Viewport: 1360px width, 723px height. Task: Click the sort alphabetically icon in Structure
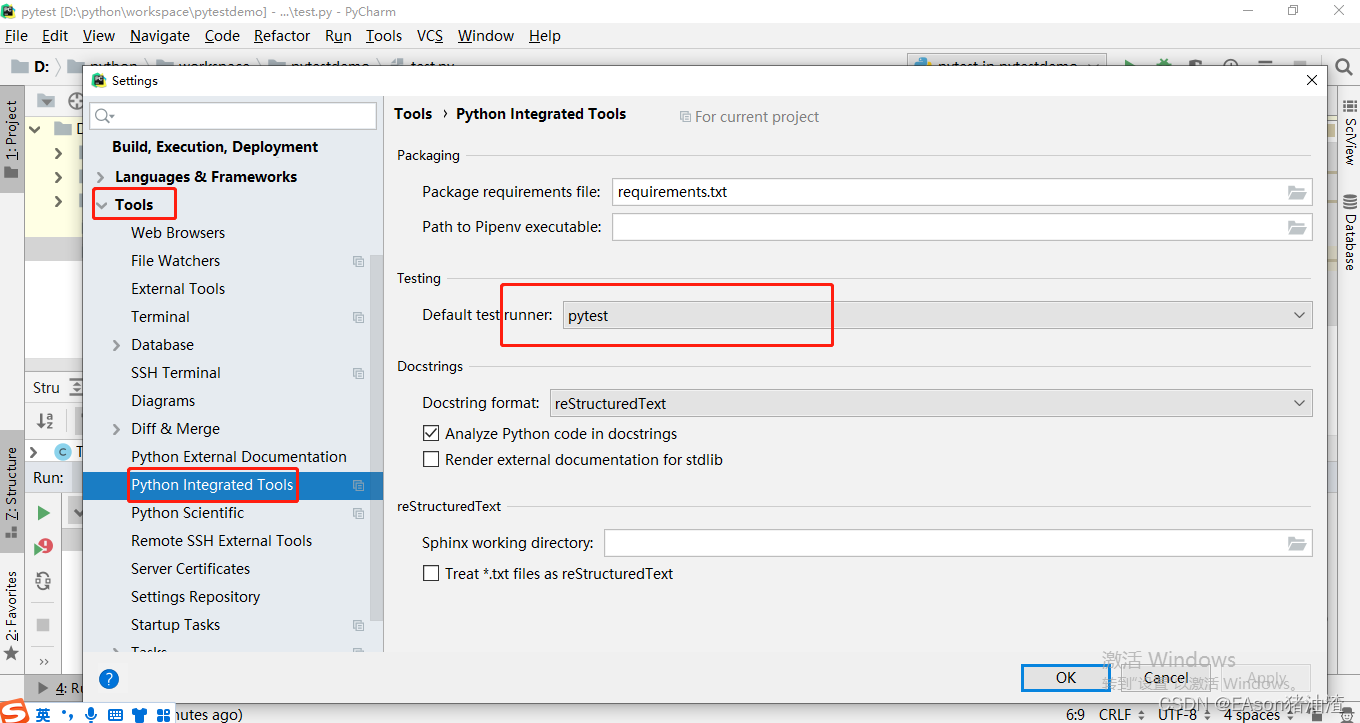tap(45, 421)
